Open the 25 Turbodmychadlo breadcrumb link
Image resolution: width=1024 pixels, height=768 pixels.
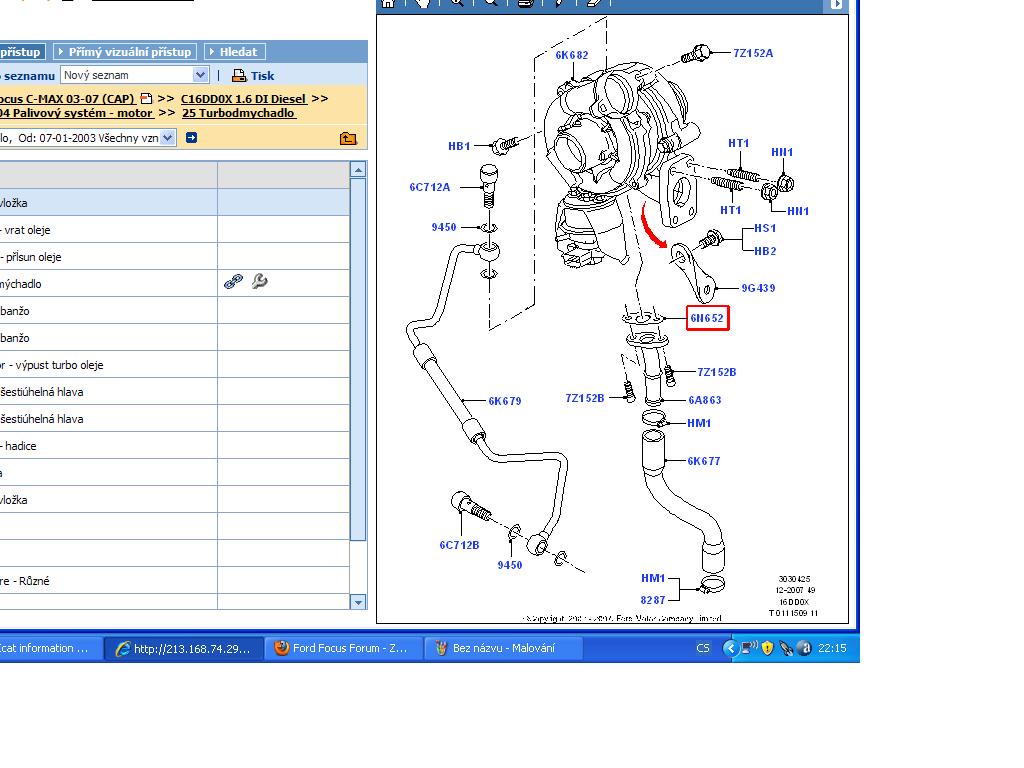coord(238,113)
